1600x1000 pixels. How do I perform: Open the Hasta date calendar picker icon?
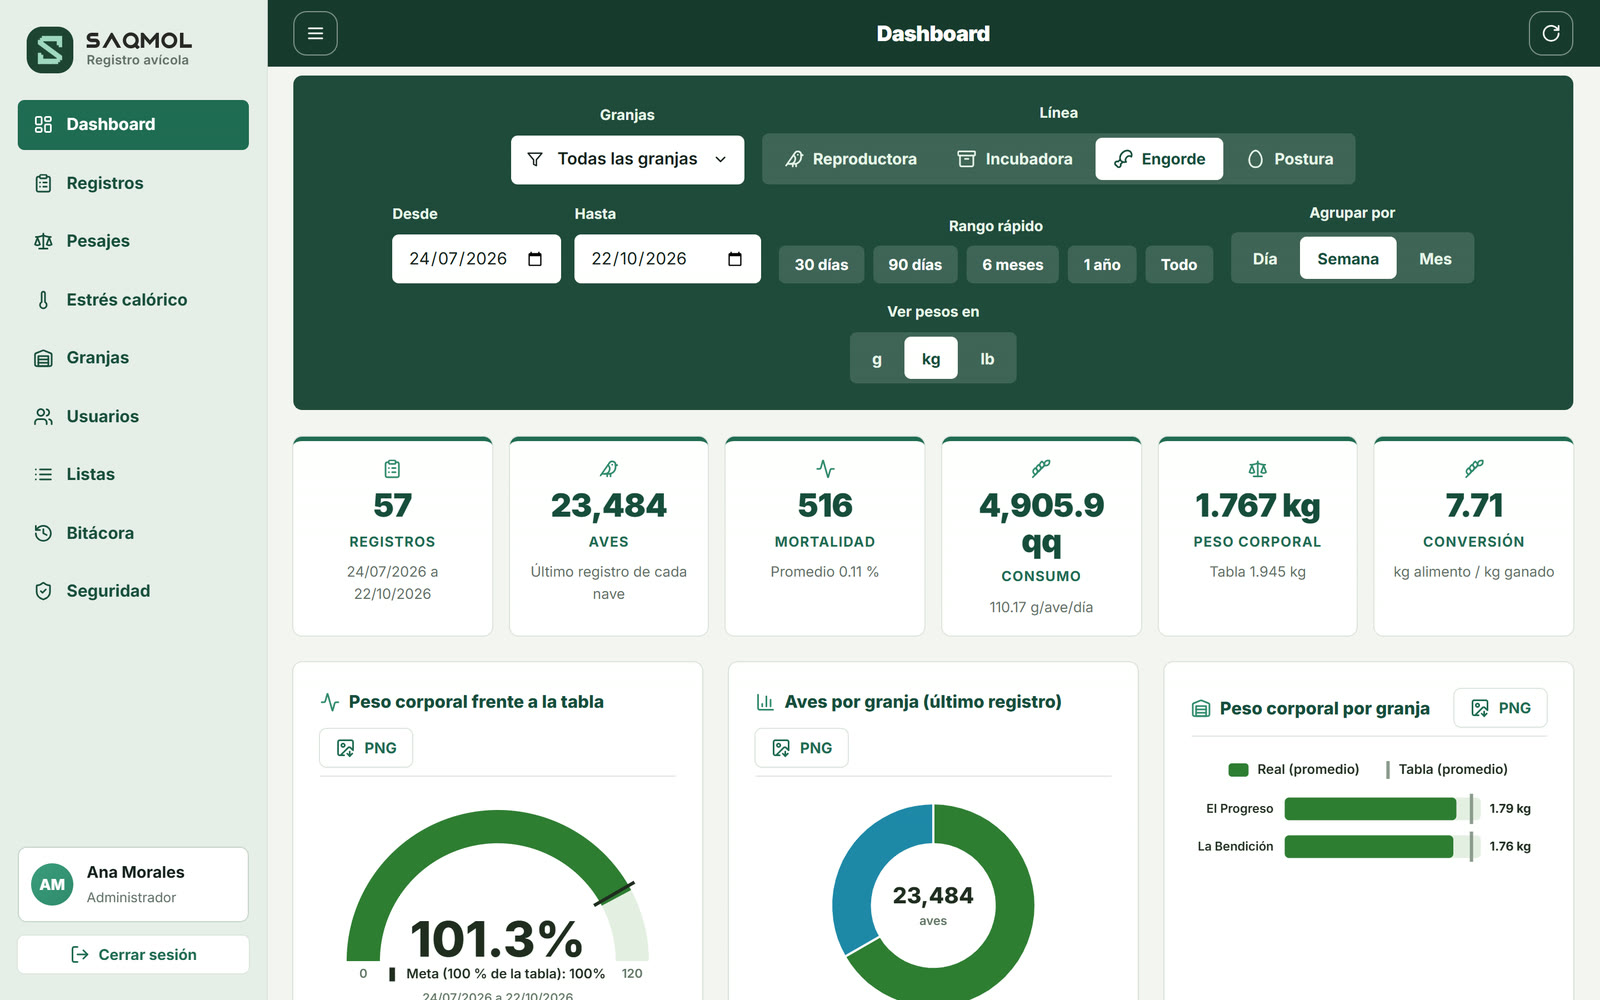[735, 259]
